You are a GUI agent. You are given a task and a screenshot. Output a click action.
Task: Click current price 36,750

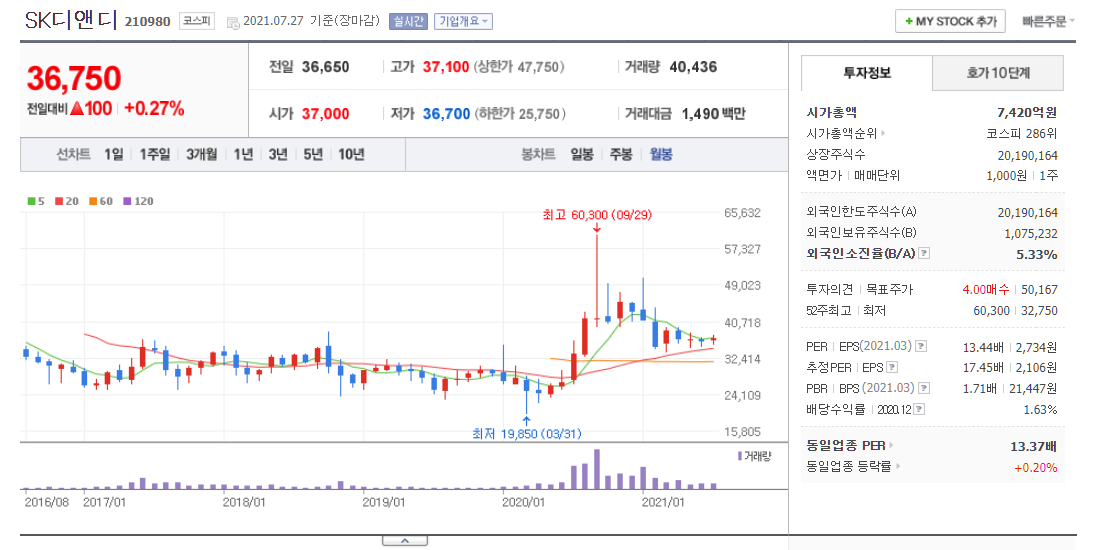click(74, 79)
